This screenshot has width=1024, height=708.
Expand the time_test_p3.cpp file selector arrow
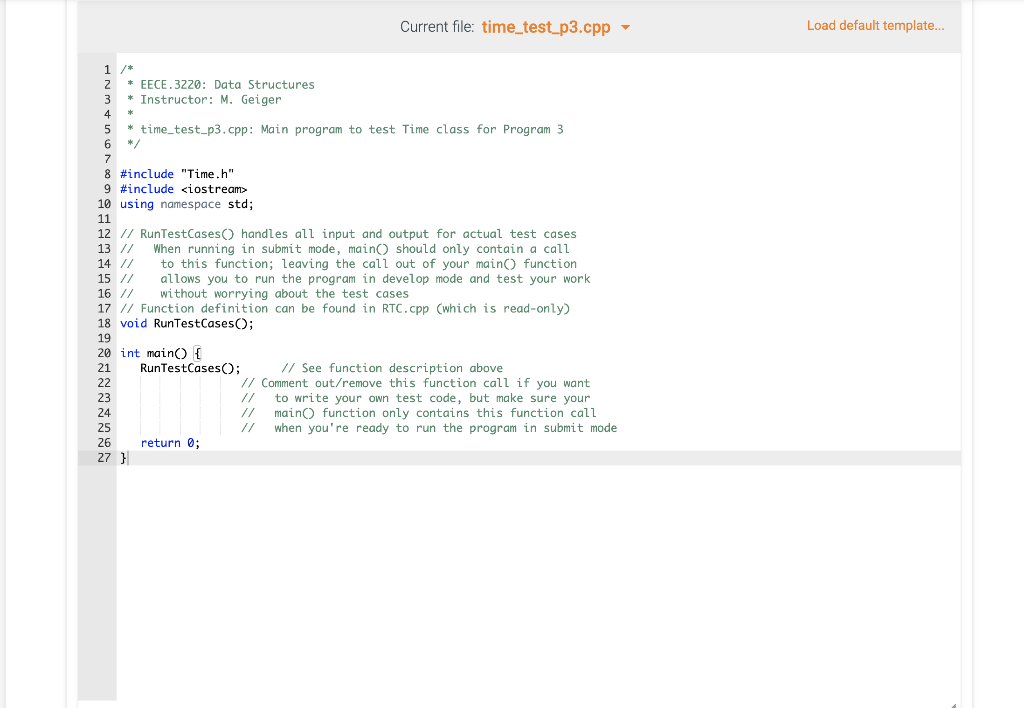pyautogui.click(x=626, y=29)
